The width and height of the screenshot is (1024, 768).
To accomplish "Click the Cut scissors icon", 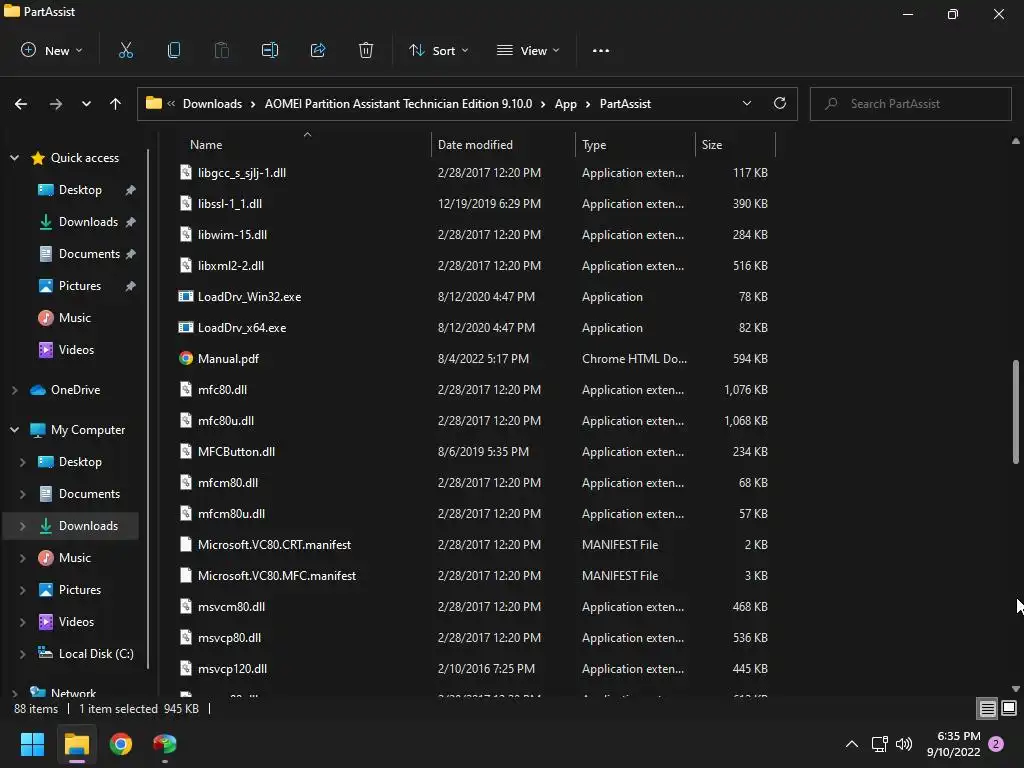I will pyautogui.click(x=125, y=50).
